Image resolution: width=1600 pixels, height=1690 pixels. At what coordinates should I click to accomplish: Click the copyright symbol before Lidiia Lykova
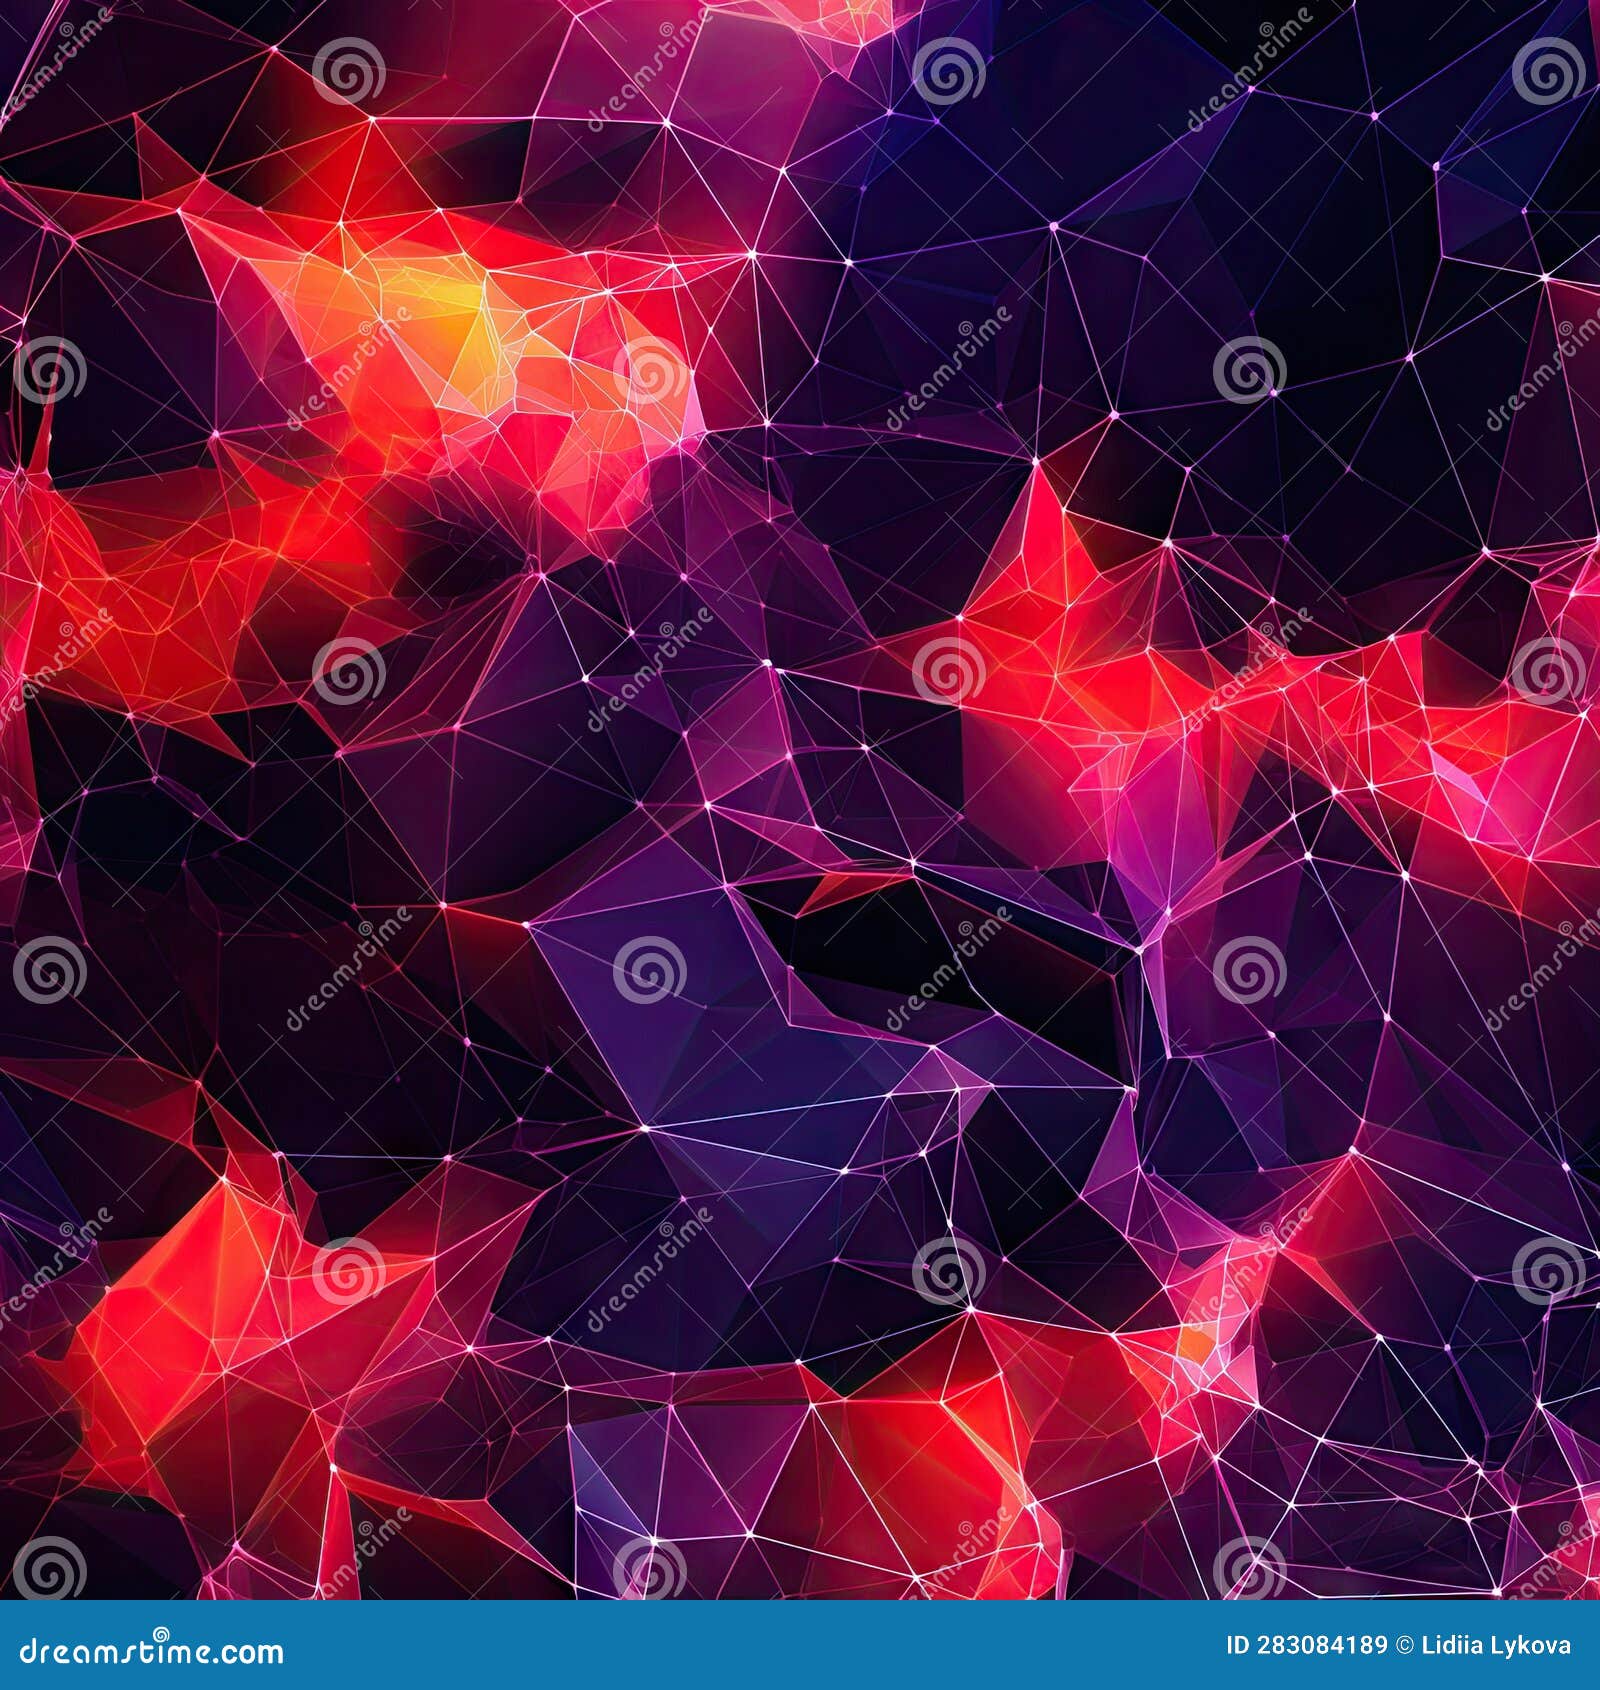1403,1643
